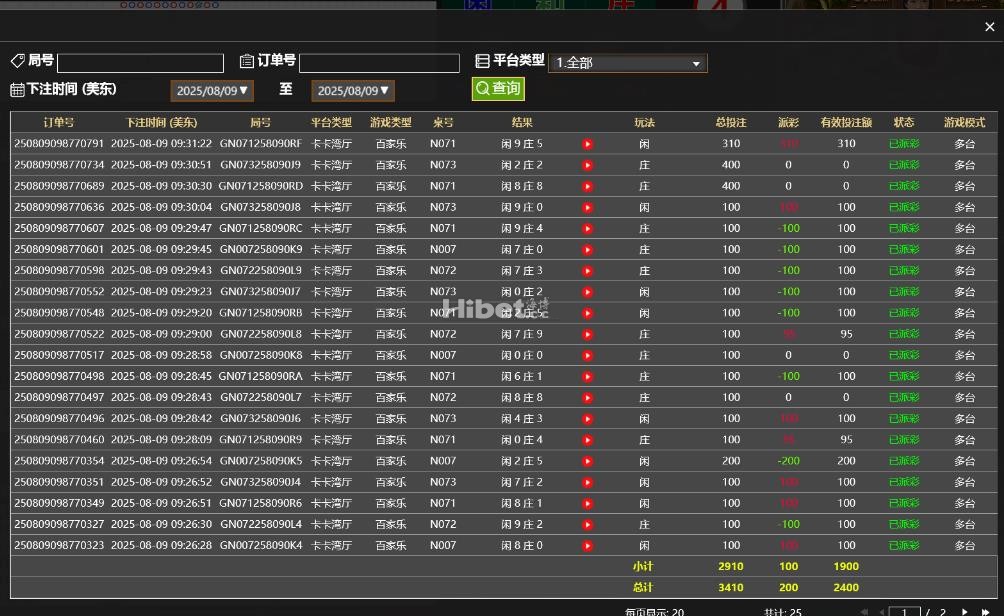This screenshot has height=616, width=1004.
Task: Focus the 订单号 order number input
Action: (x=379, y=63)
